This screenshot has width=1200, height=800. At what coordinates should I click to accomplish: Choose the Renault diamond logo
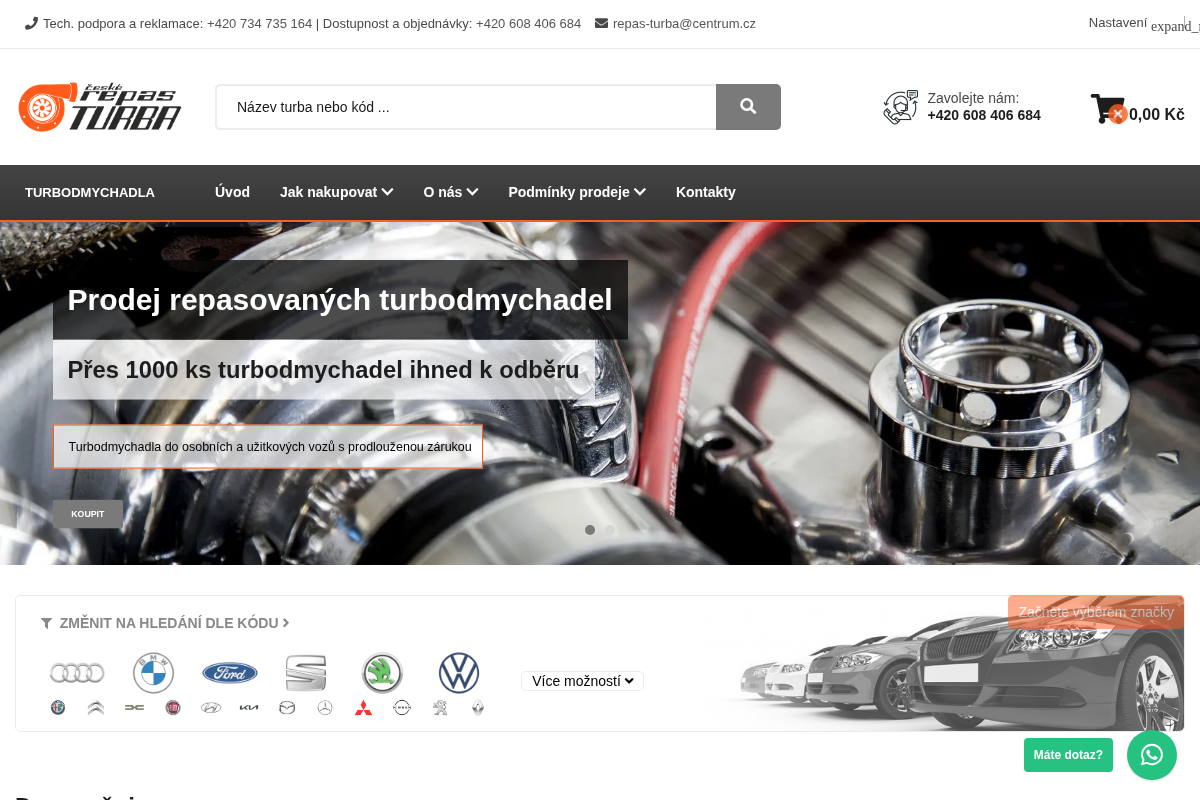(478, 708)
